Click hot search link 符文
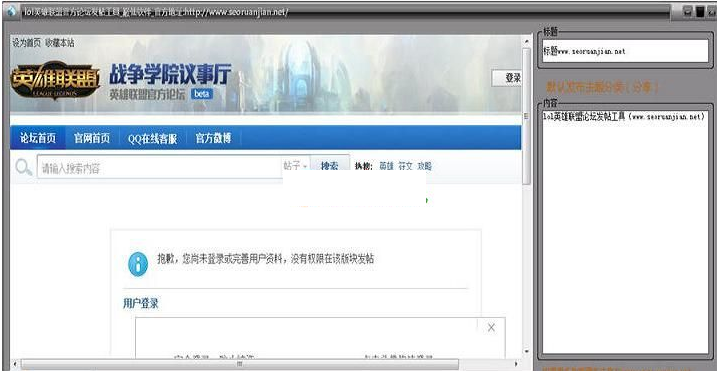Screen dimensions: 717x371 coord(405,167)
